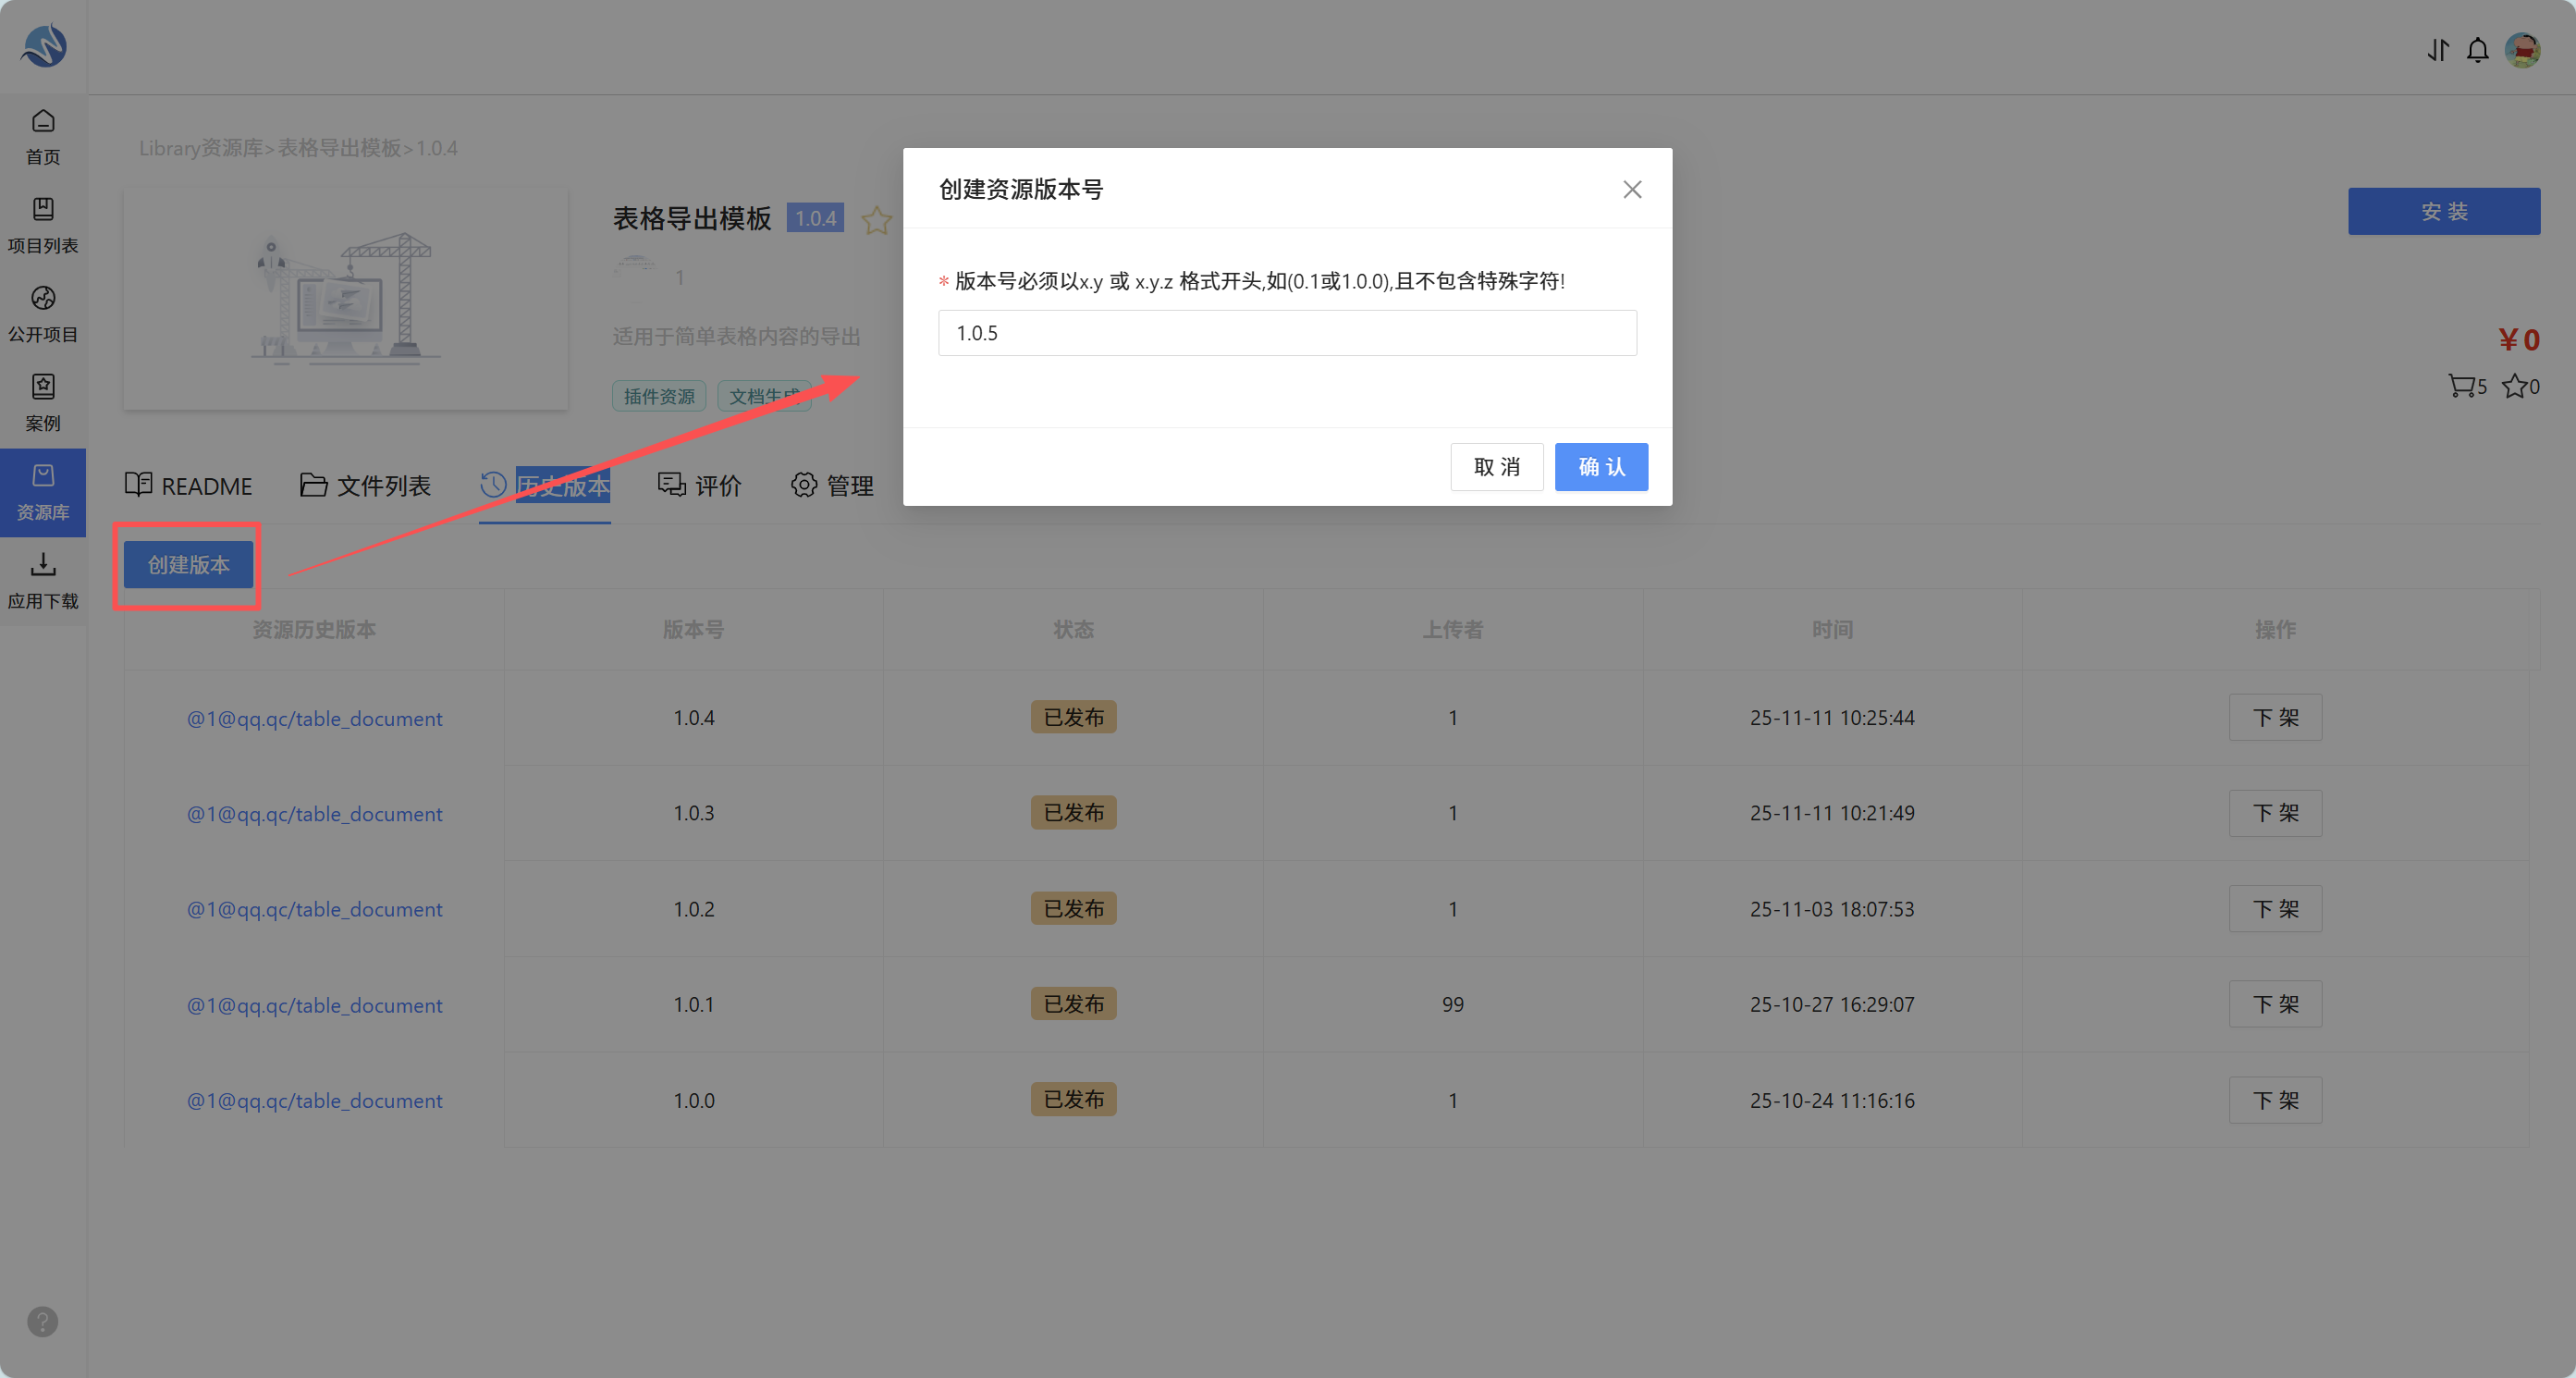Click 下架 for version 1.0.4
This screenshot has height=1378, width=2576.
(2275, 718)
